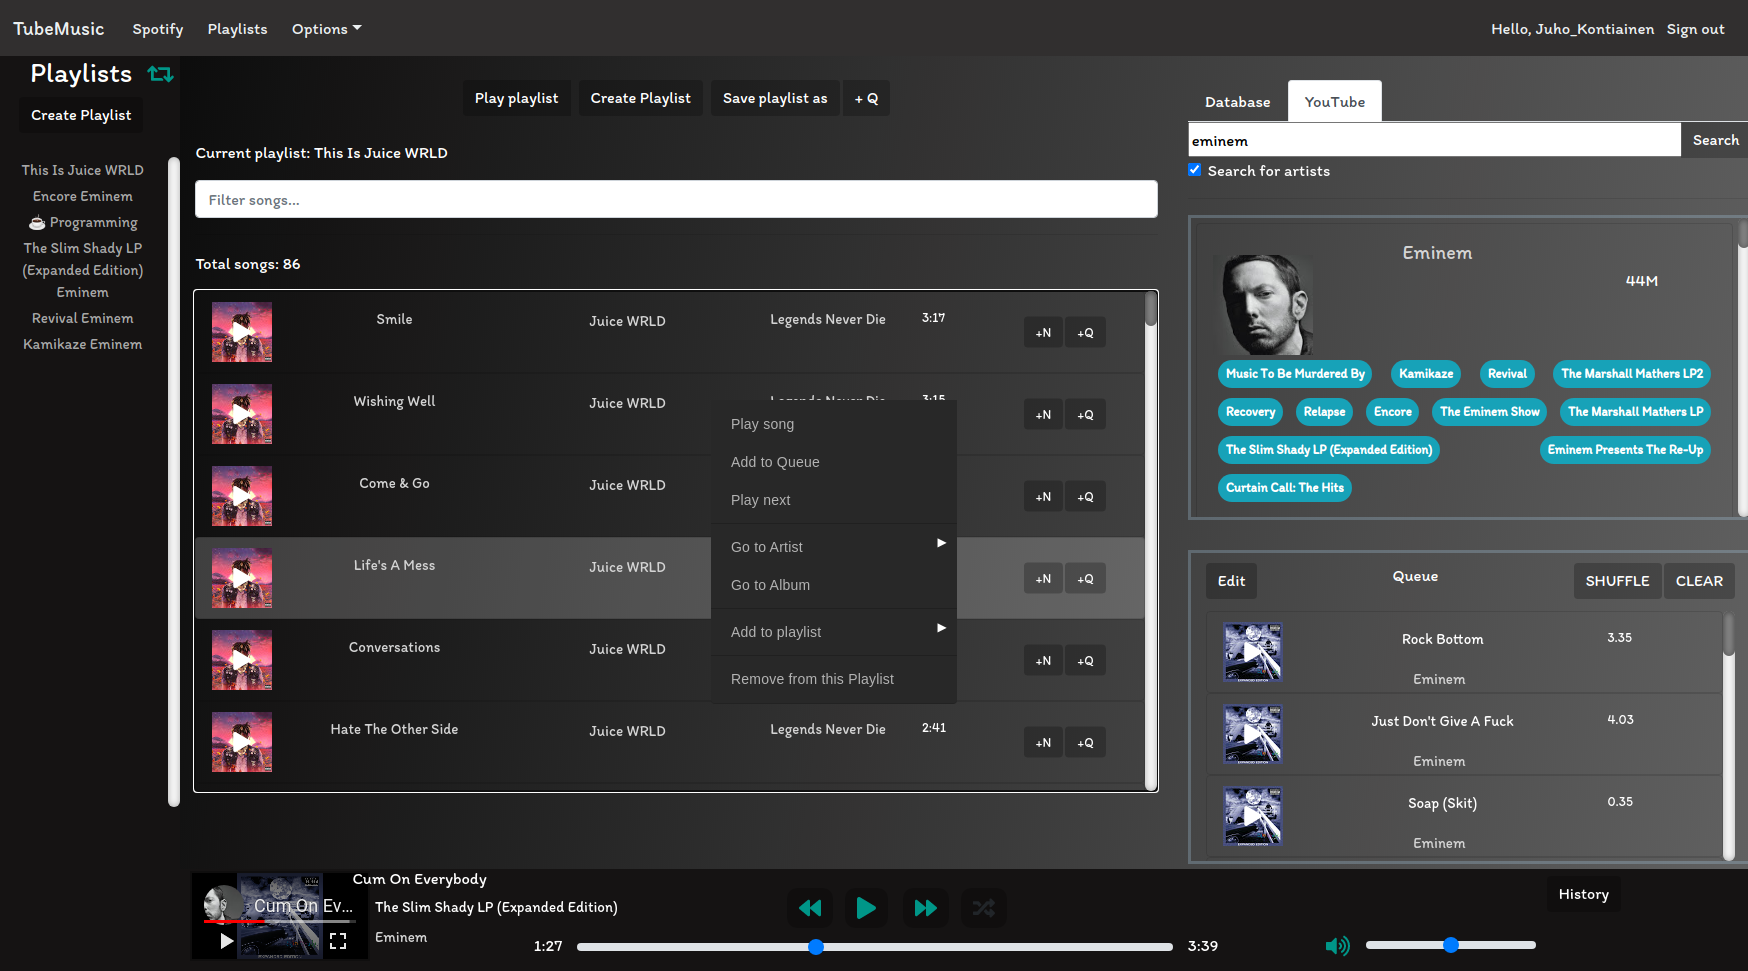Click Eminem artist photo
This screenshot has height=971, width=1748.
[x=1264, y=304]
